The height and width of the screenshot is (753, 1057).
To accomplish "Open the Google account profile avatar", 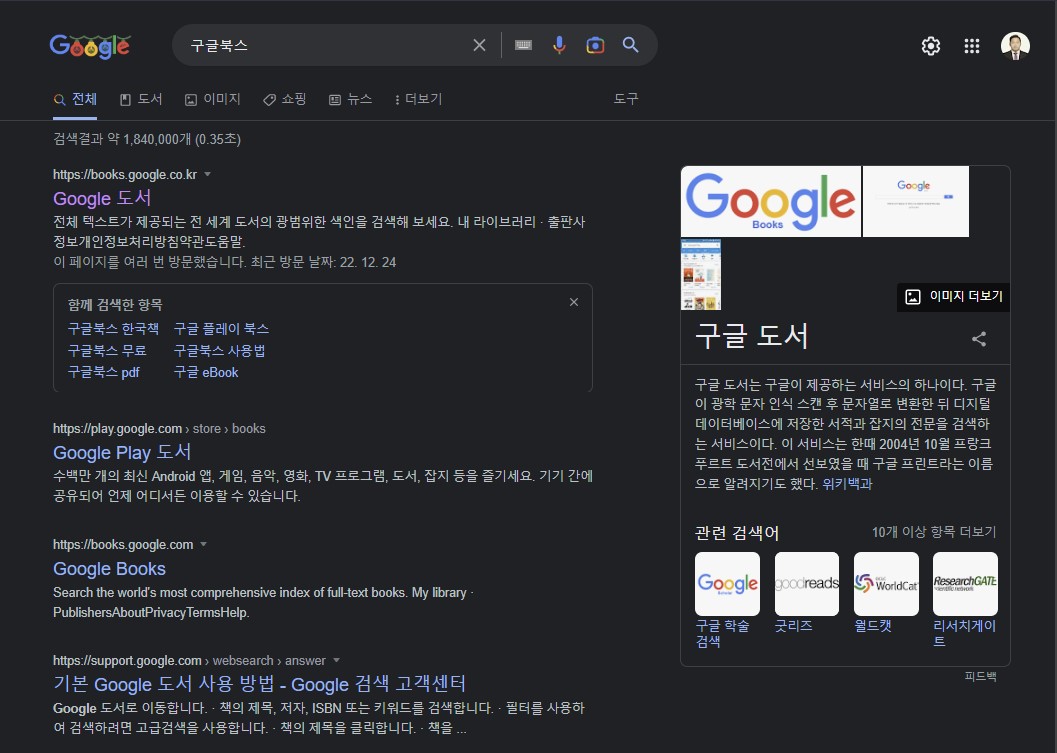I will [1015, 46].
